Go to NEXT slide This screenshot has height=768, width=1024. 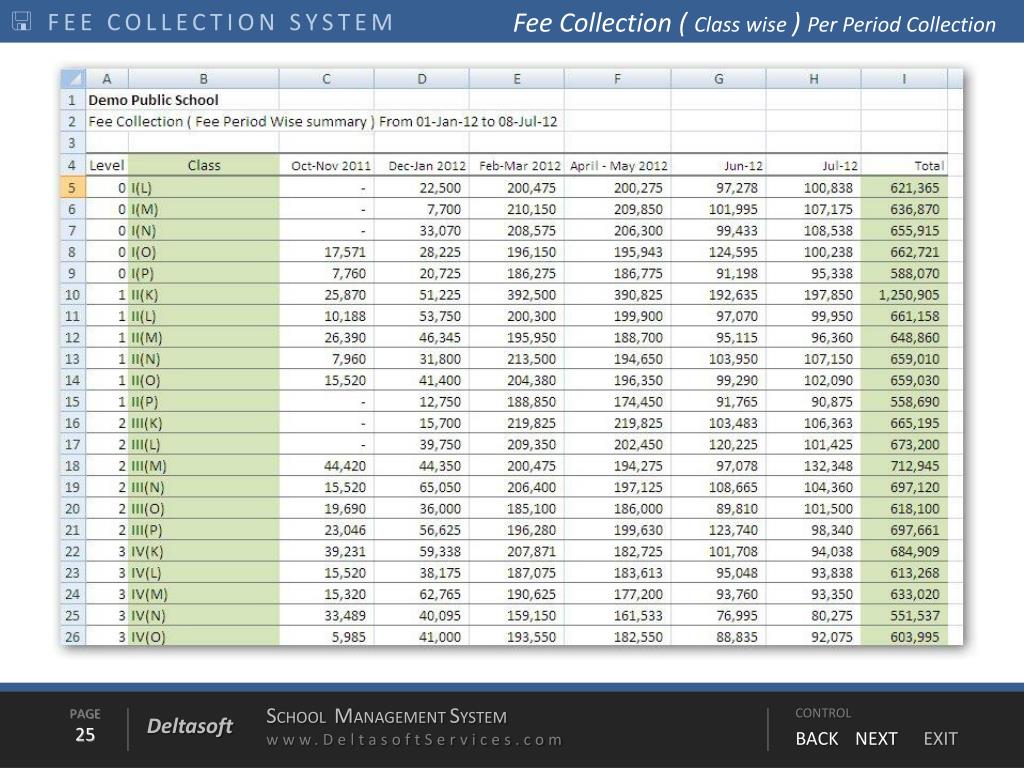pos(876,739)
